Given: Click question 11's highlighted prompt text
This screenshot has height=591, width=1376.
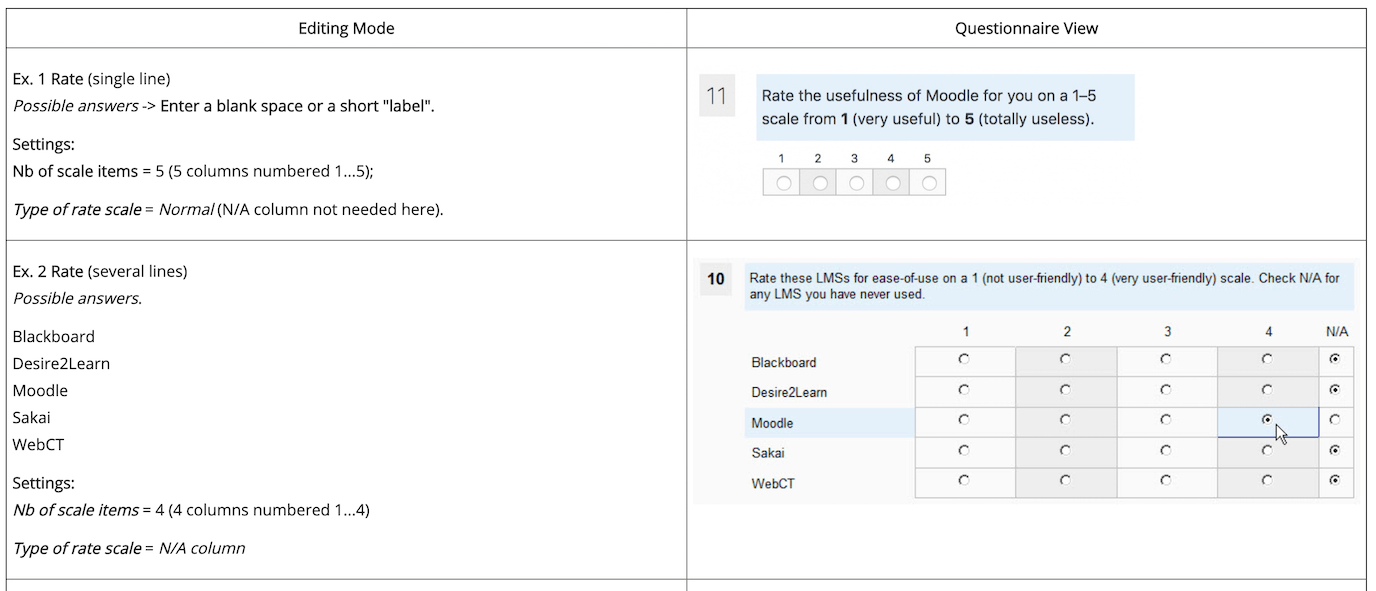Looking at the screenshot, I should (x=944, y=106).
